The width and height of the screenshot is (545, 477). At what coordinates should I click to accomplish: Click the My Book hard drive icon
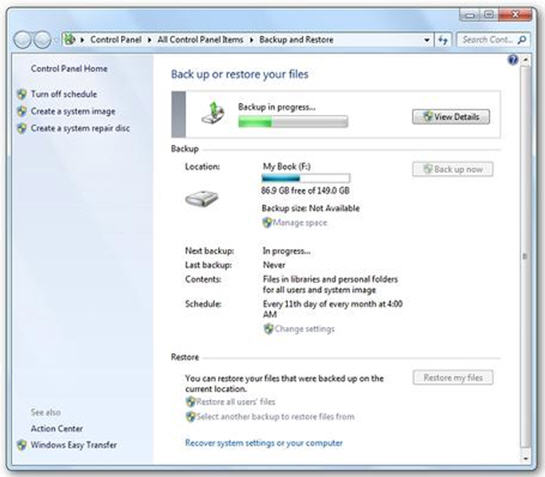tap(202, 199)
